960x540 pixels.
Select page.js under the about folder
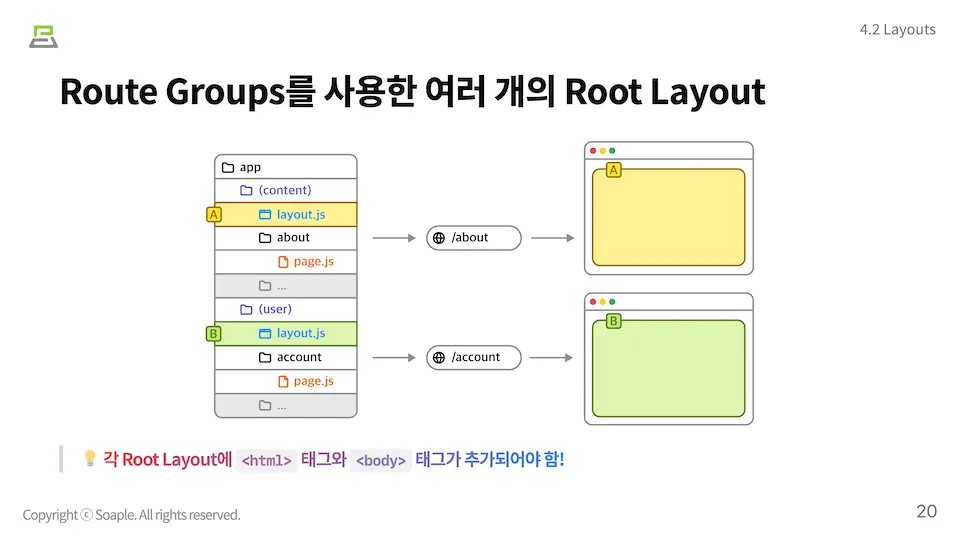[x=286, y=262]
